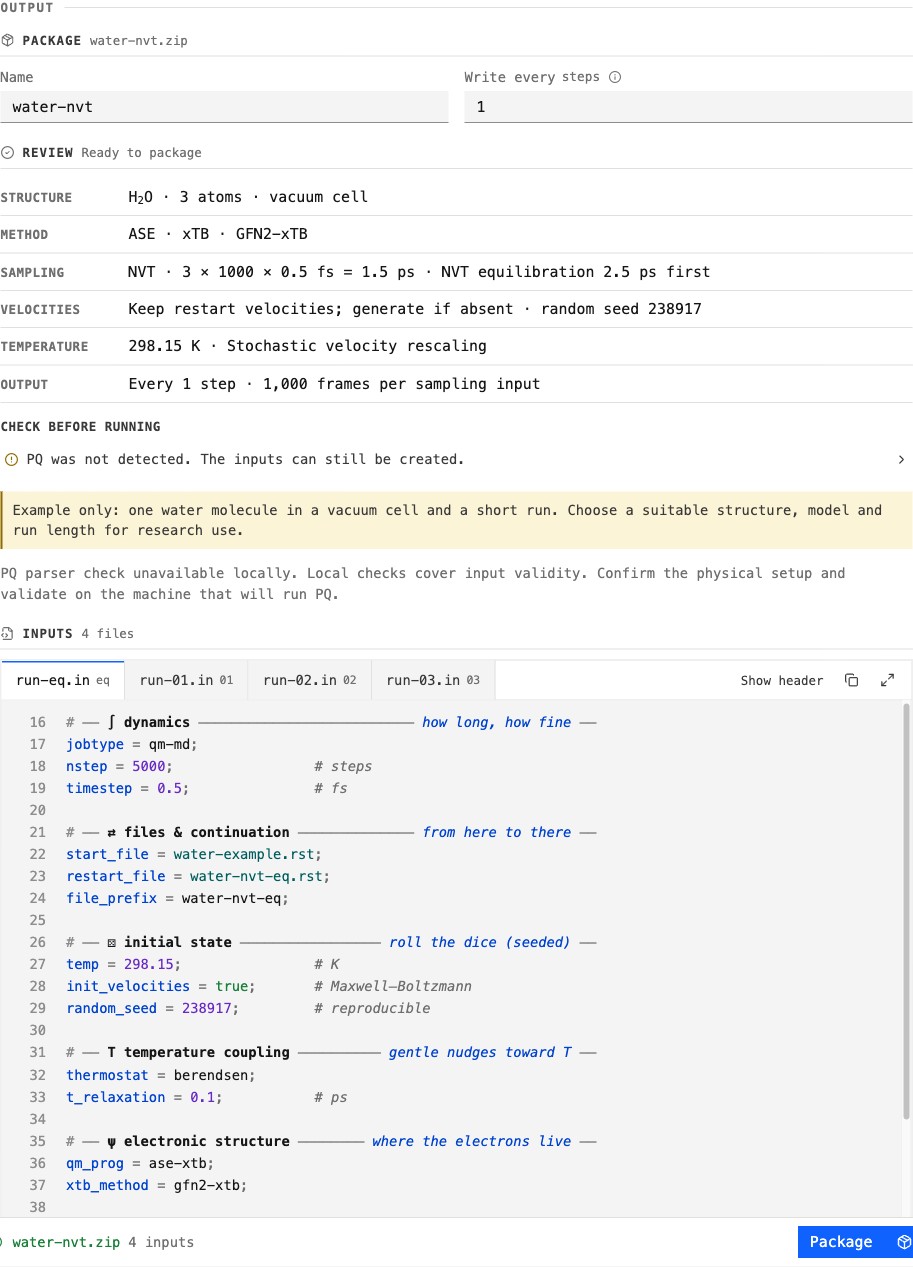Edit the Name field water-nvt
This screenshot has height=1267, width=913.
tap(224, 107)
